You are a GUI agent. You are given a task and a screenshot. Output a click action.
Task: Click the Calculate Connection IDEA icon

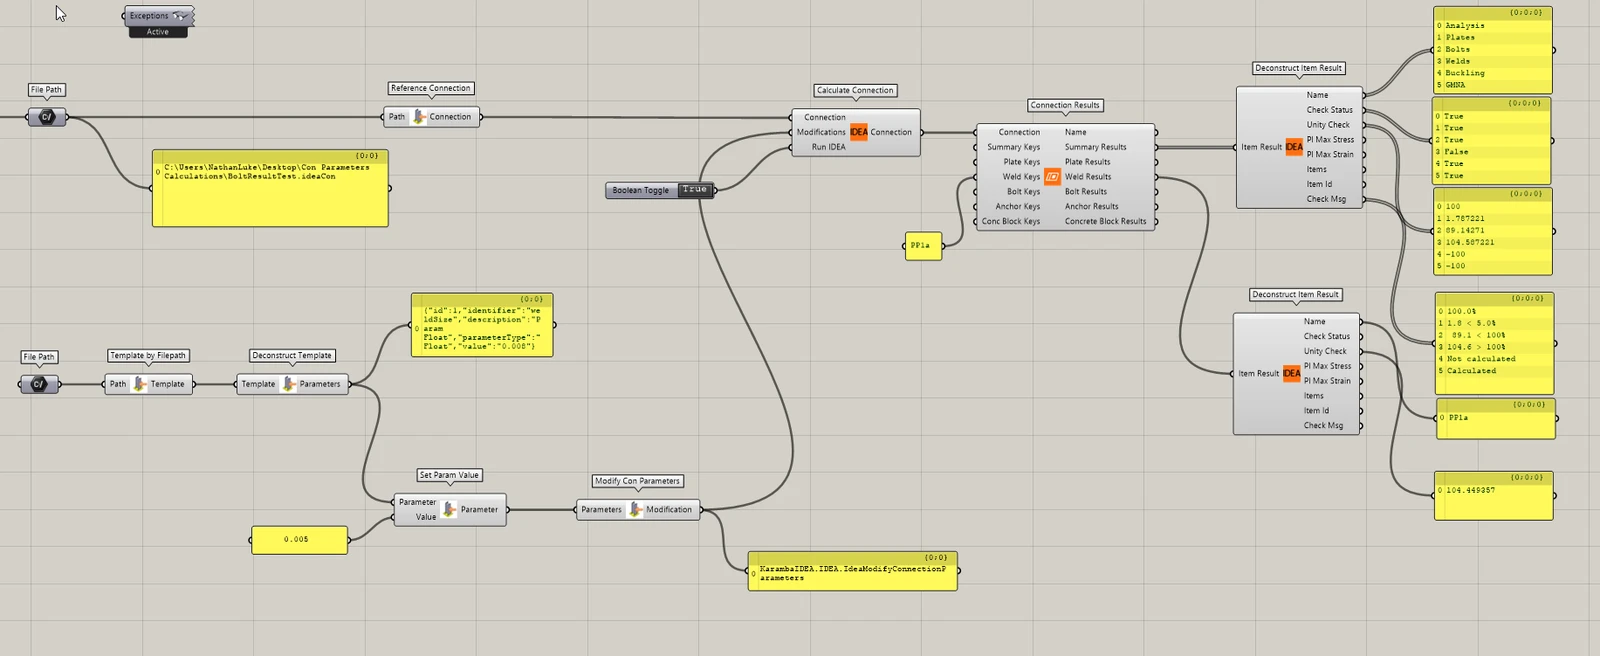coord(859,132)
